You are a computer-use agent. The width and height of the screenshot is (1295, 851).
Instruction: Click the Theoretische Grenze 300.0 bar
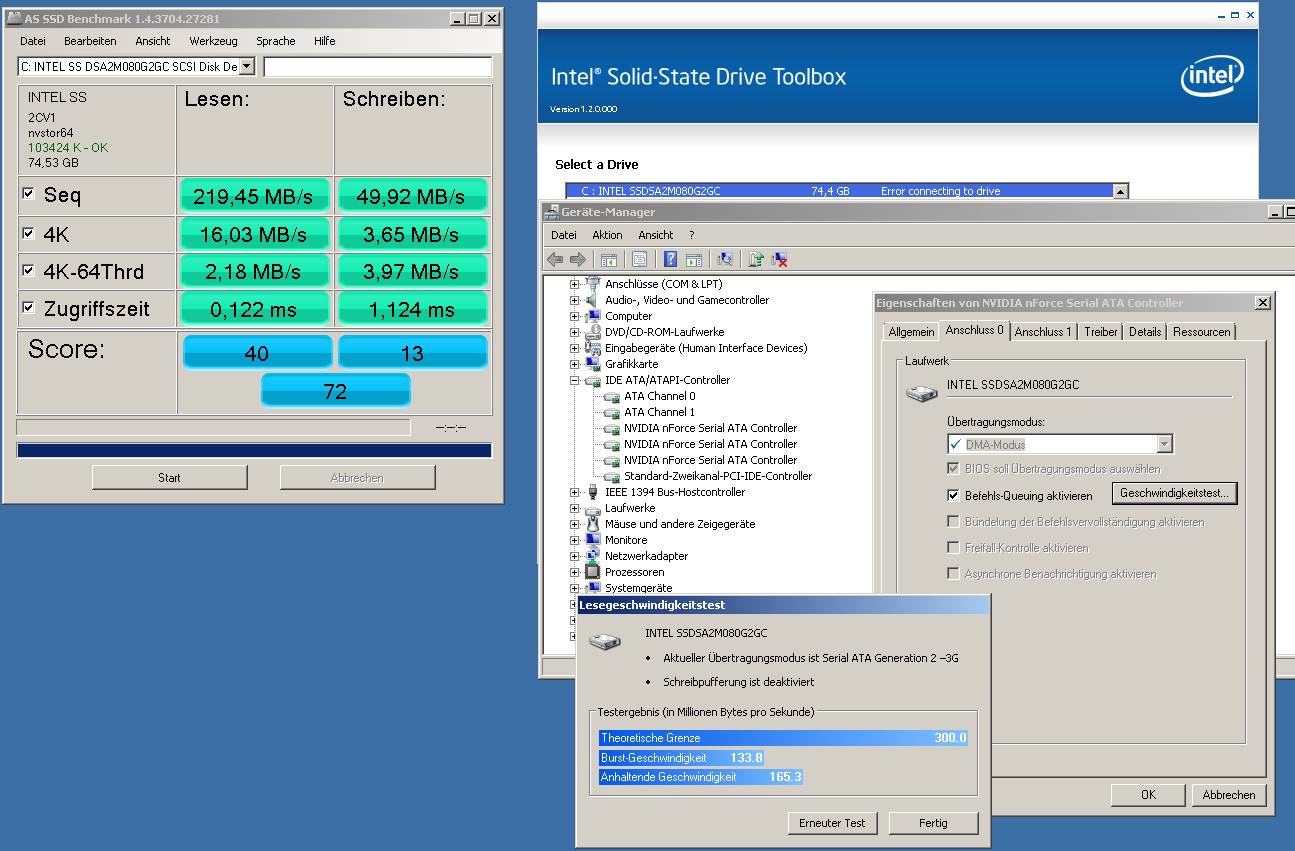click(x=784, y=738)
